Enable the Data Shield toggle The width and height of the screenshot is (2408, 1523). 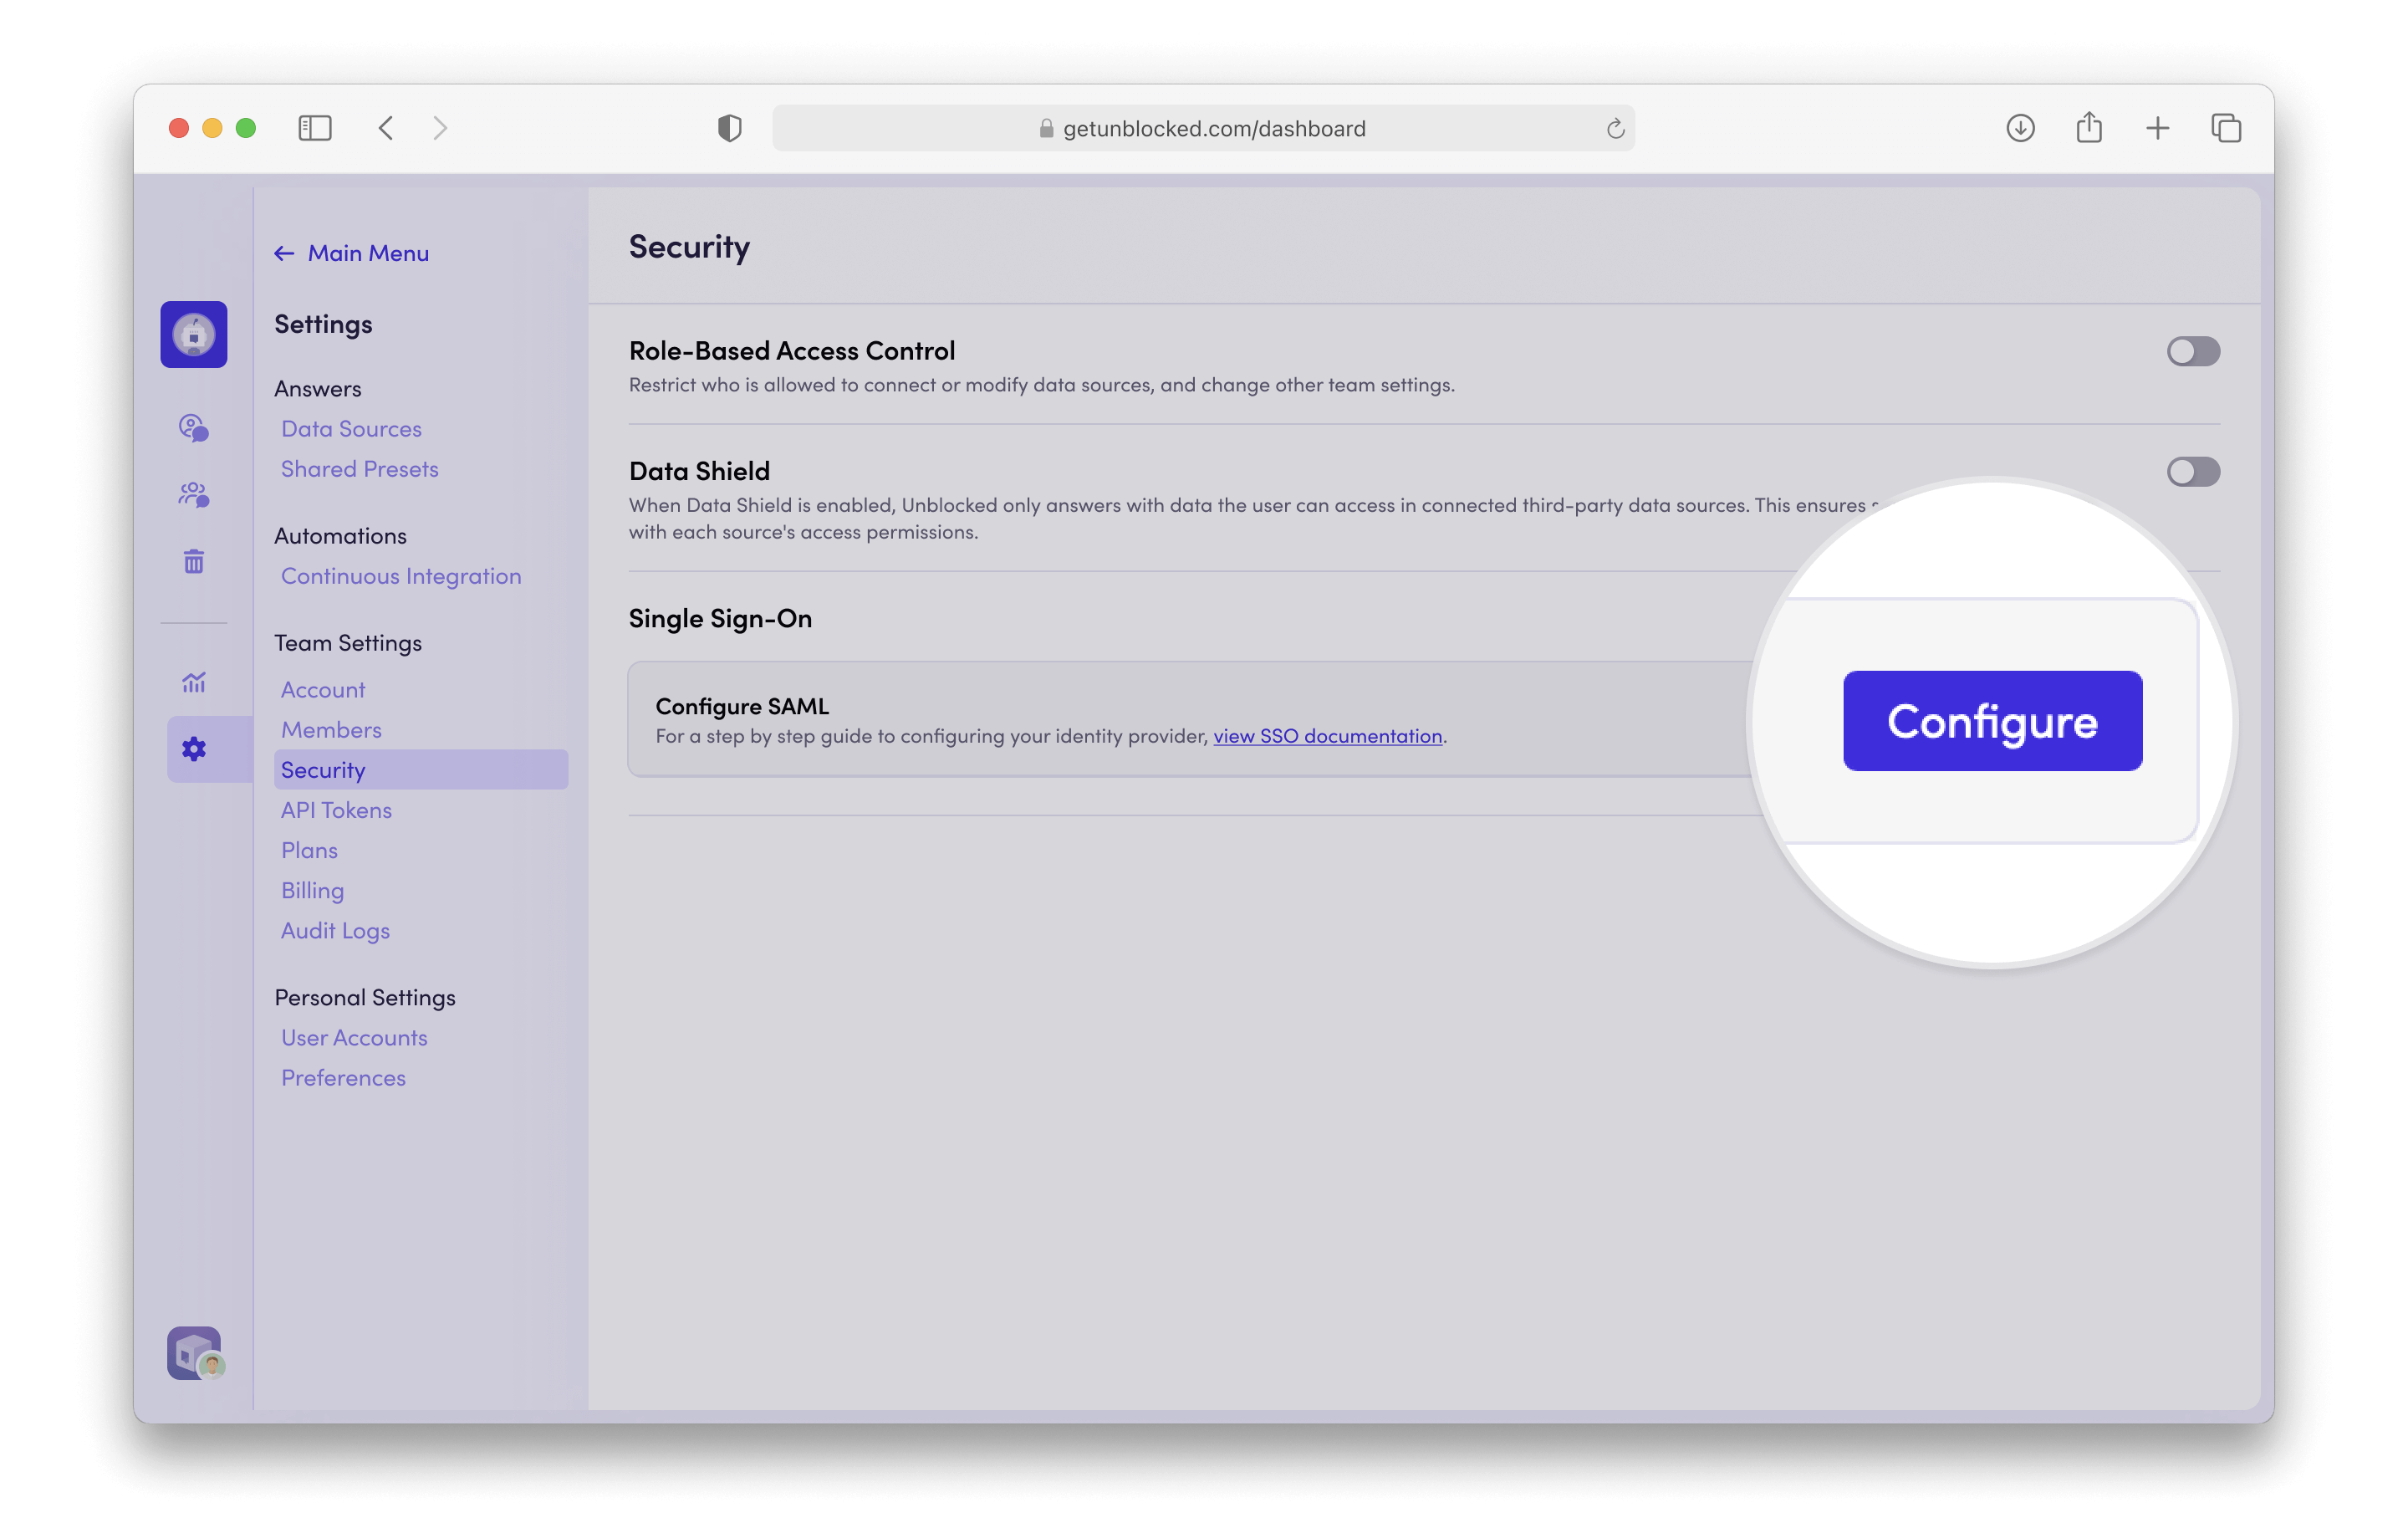click(x=2192, y=472)
